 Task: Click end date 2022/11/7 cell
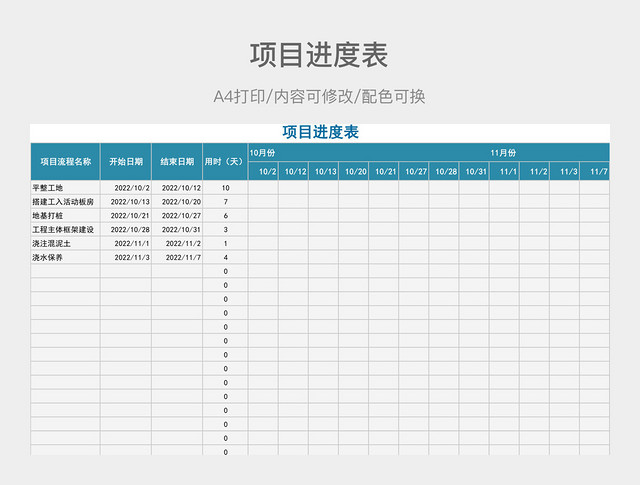177,257
